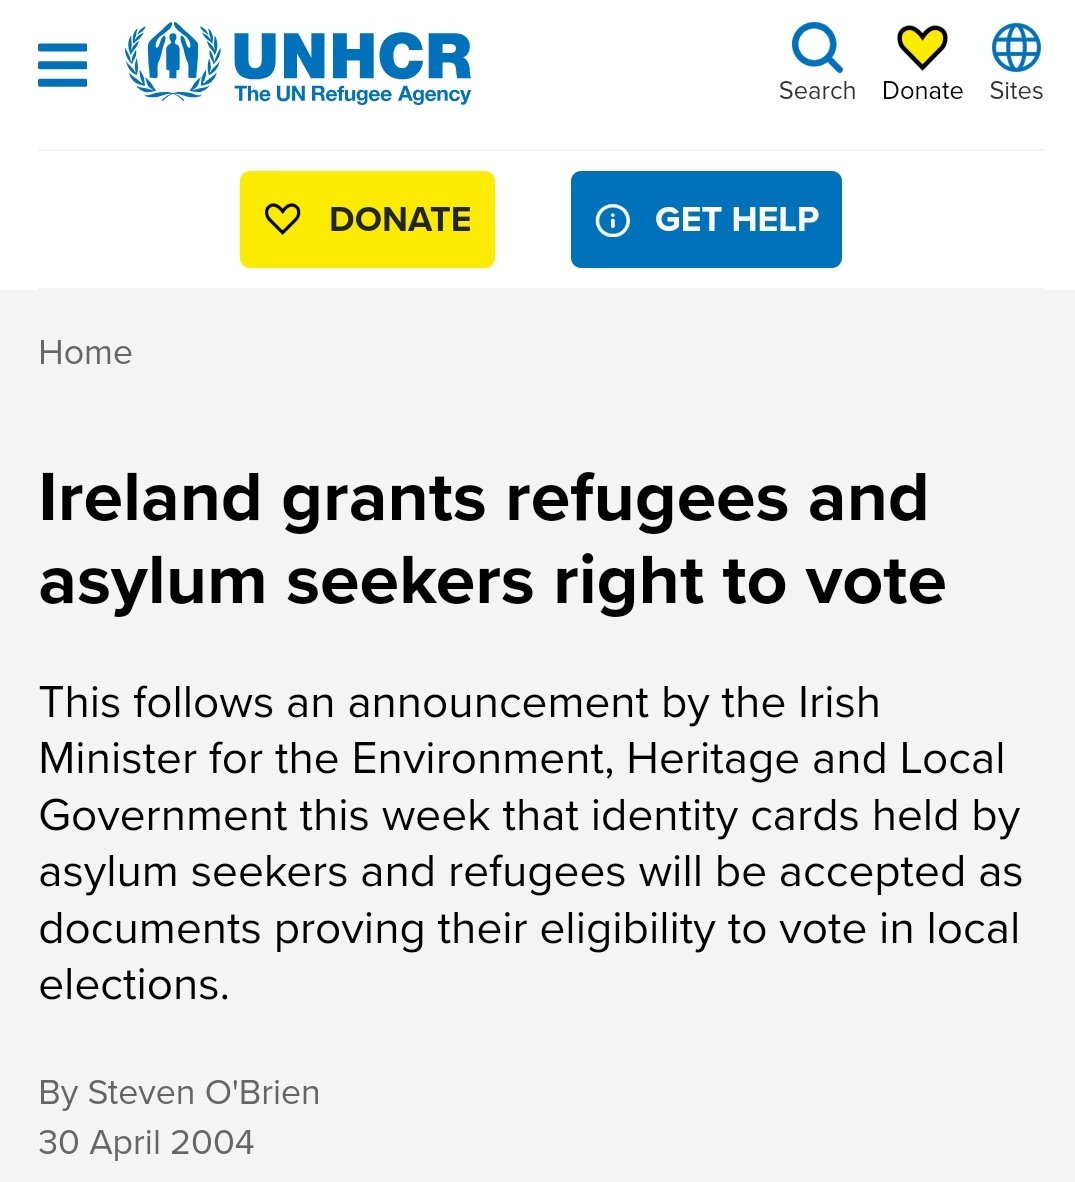Click the yellow heart icon in header

point(921,47)
